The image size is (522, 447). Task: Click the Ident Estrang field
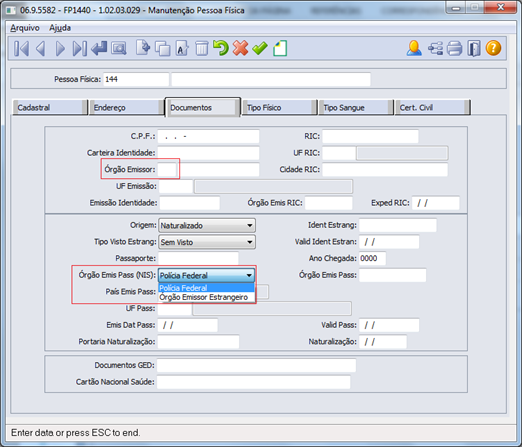click(x=398, y=225)
